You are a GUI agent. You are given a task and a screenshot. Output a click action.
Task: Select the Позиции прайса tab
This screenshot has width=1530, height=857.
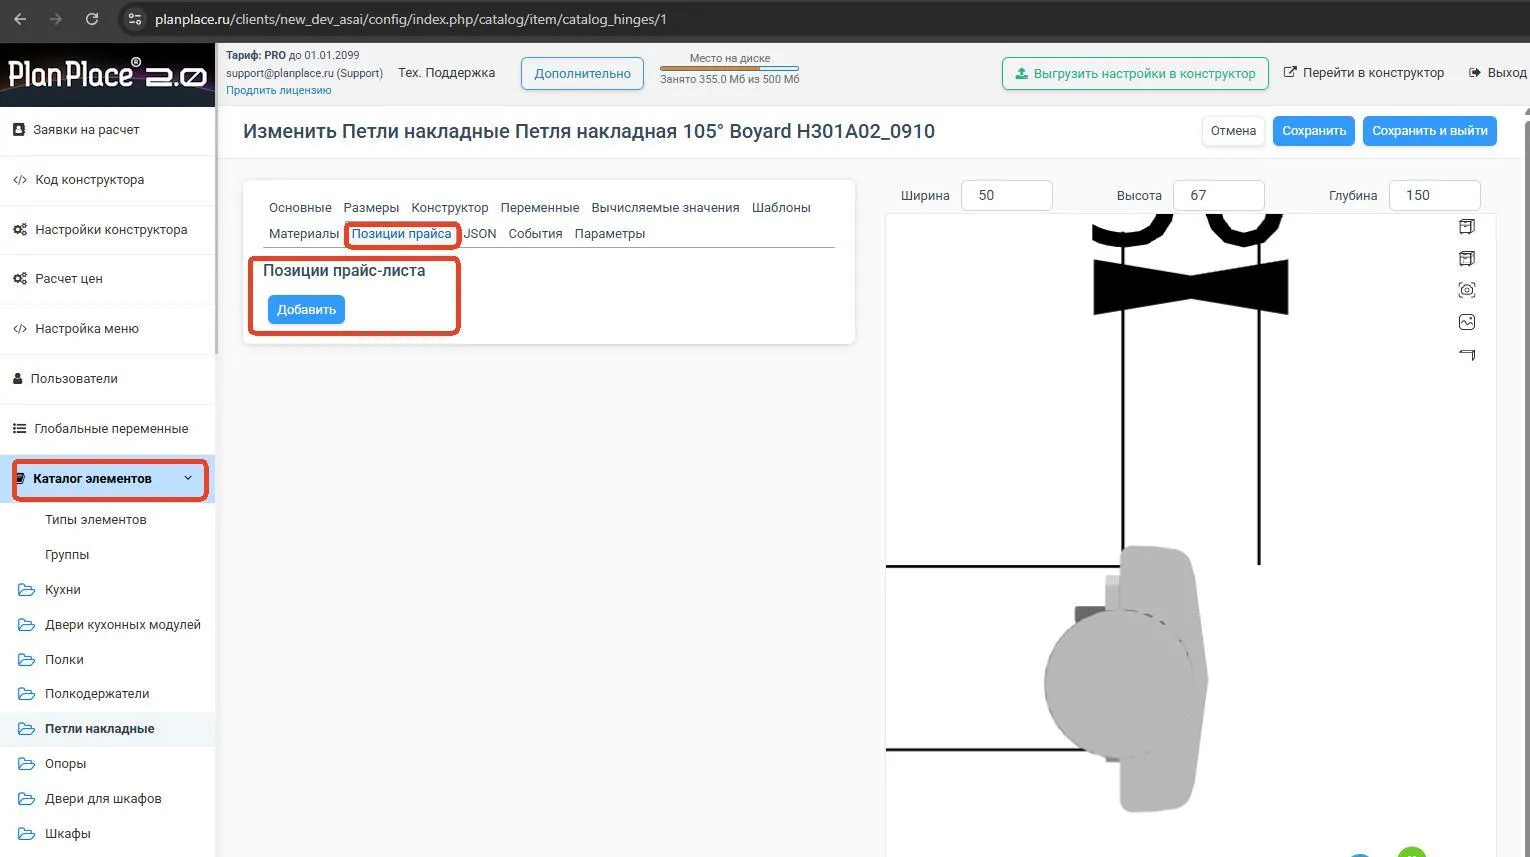401,234
